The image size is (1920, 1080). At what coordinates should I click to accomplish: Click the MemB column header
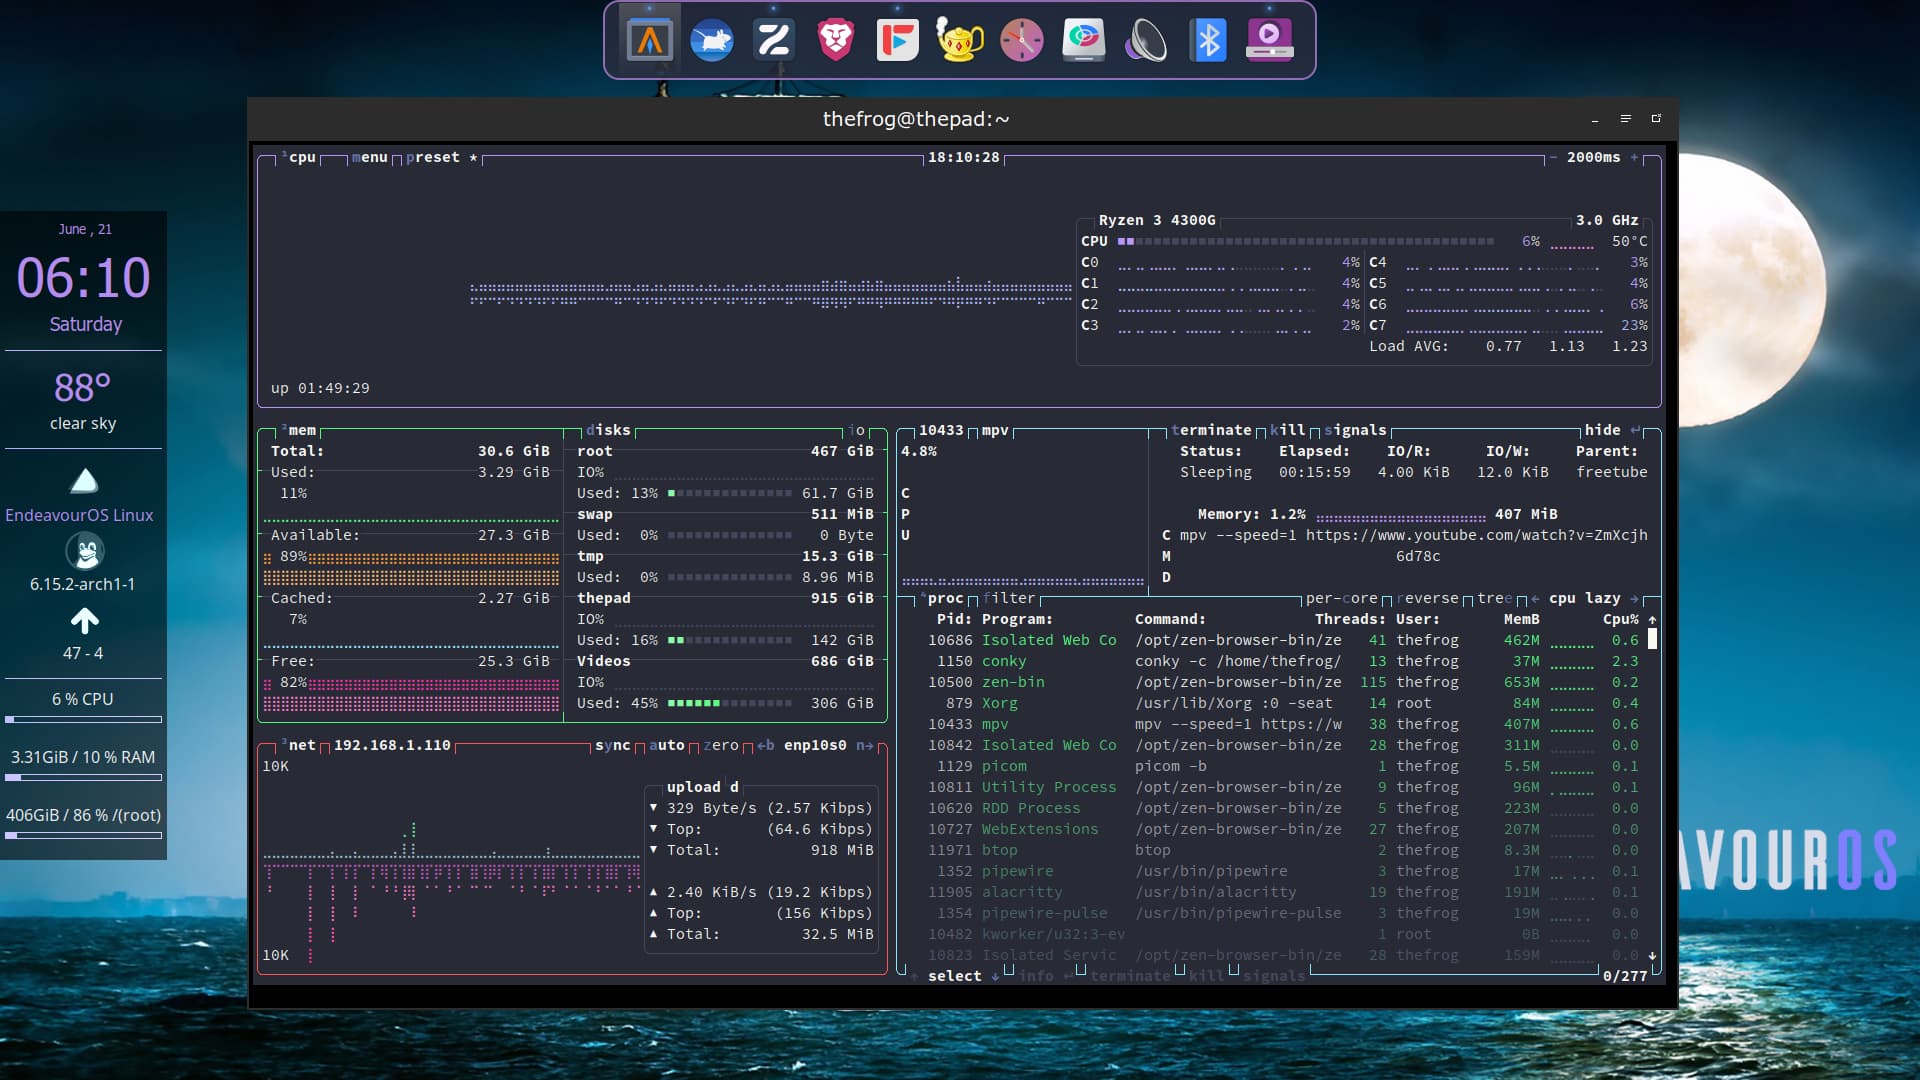tap(1522, 619)
